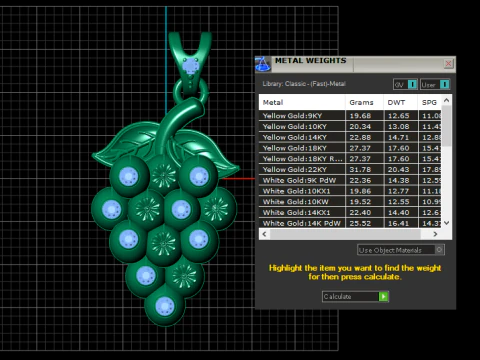Viewport: 480px width, 360px height.
Task: Click the scroll left arrow below table
Action: click(264, 234)
